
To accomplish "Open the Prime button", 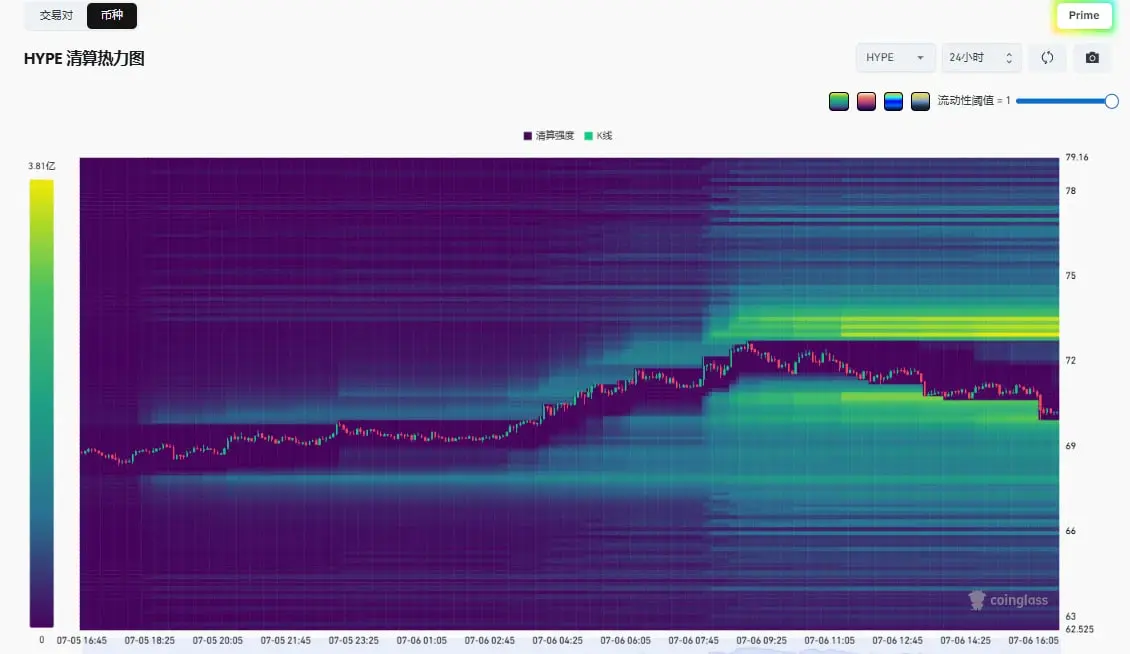I will [x=1084, y=15].
